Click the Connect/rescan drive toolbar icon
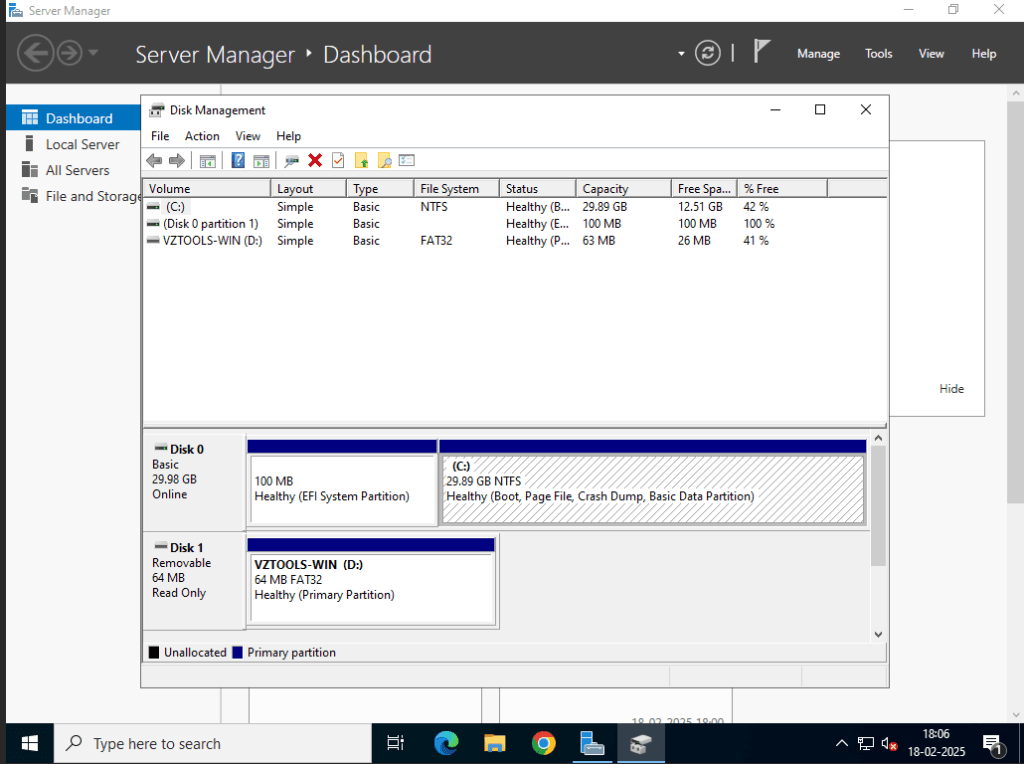 tap(292, 161)
